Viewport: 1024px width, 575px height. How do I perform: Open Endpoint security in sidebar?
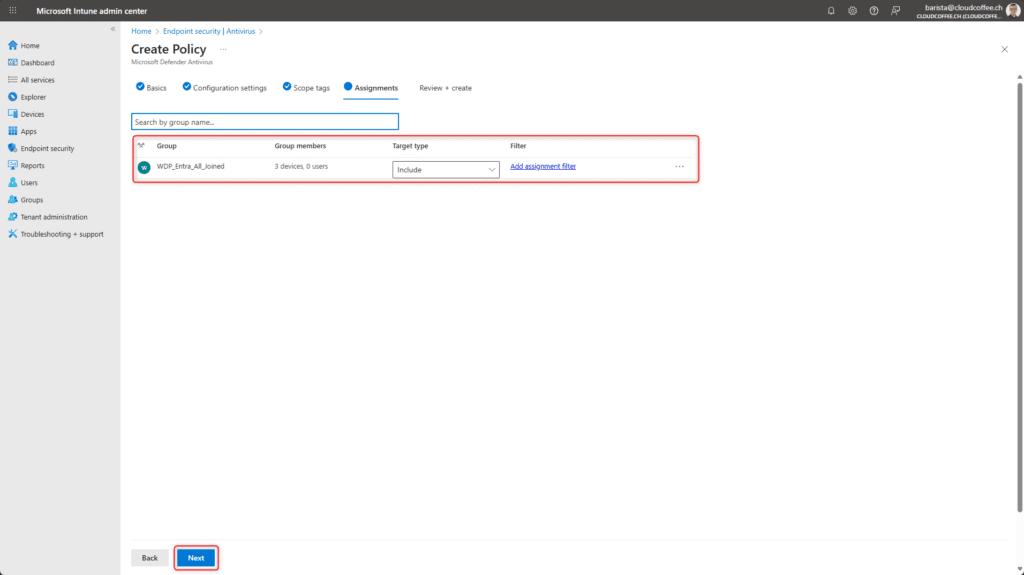(47, 148)
